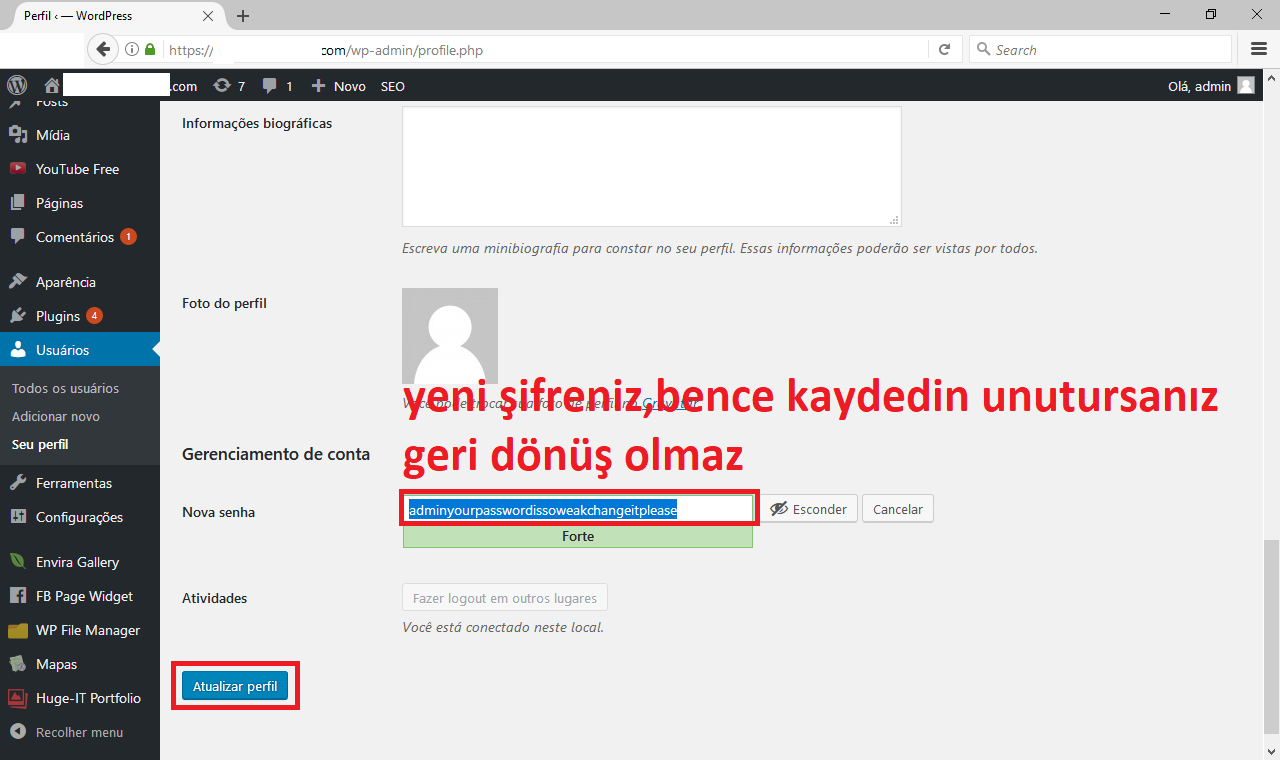
Task: Click the Novo plus icon
Action: coord(318,86)
